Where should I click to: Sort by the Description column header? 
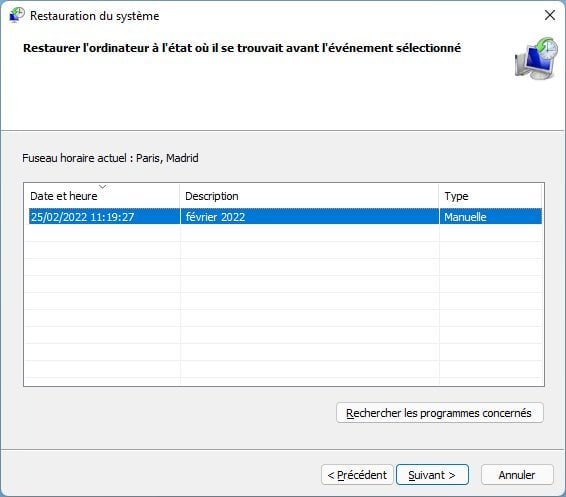[309, 196]
